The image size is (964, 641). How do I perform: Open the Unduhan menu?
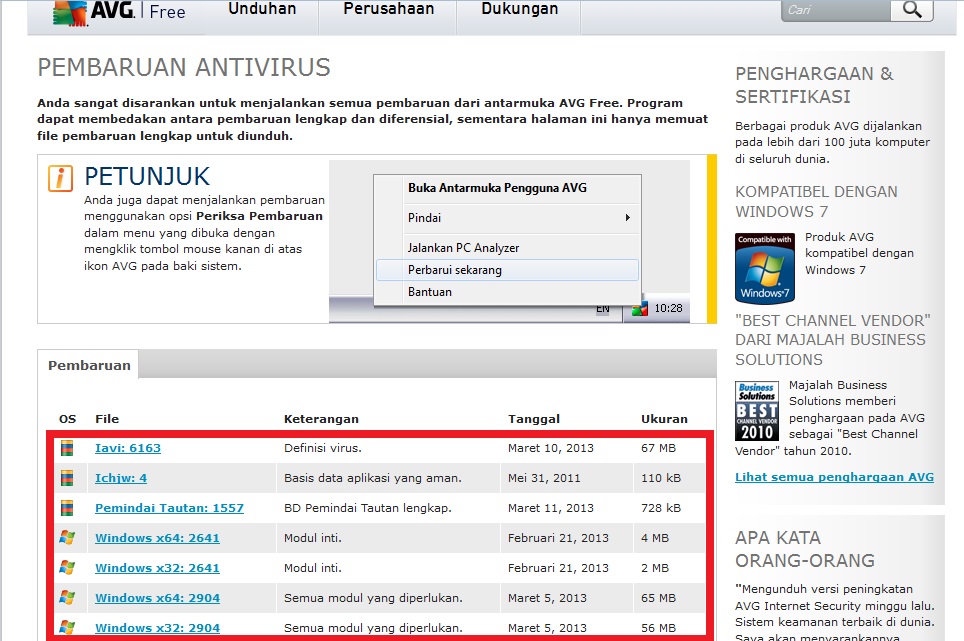point(262,9)
